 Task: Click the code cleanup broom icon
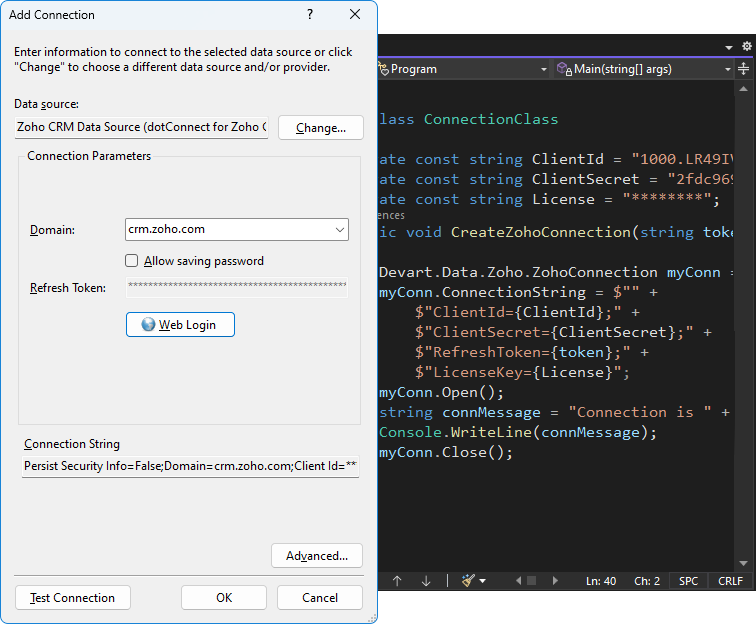pos(468,581)
